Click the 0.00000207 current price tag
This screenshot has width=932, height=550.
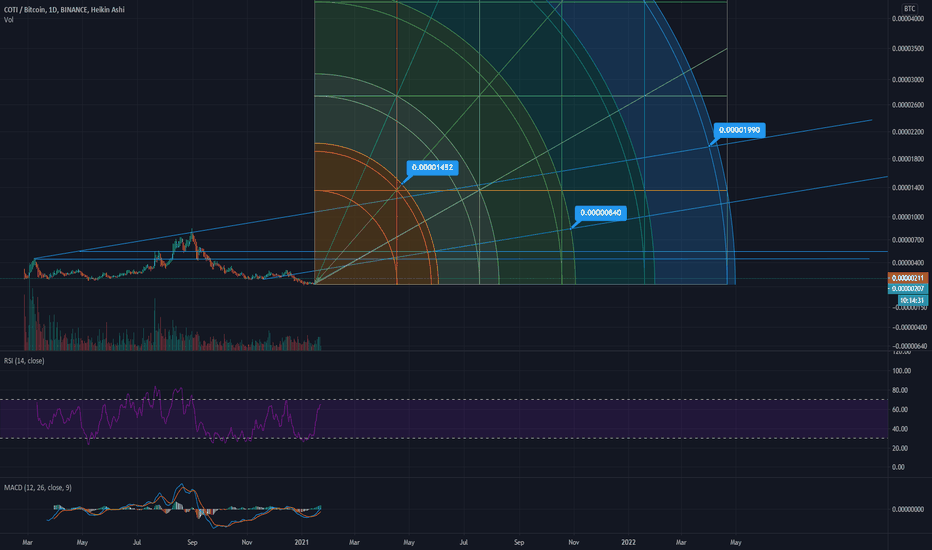pos(908,288)
